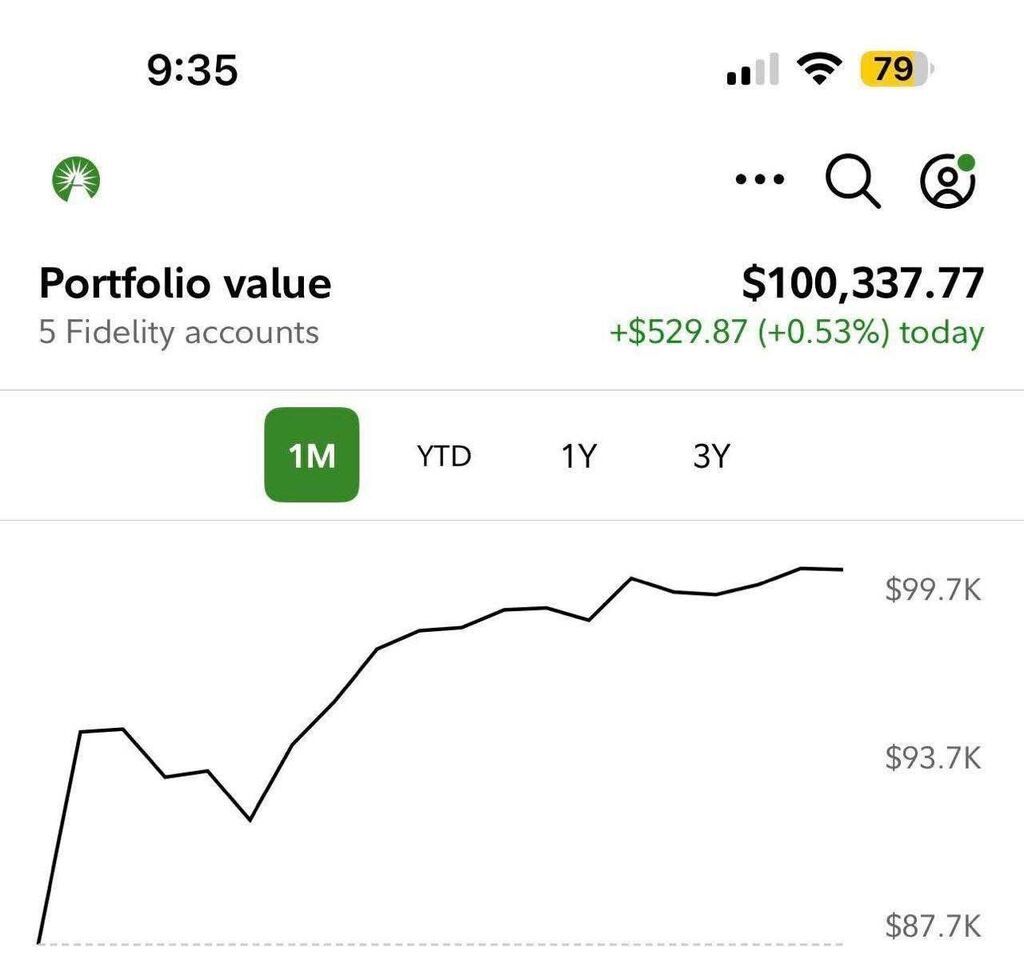Switch chart to YTD range

444,456
